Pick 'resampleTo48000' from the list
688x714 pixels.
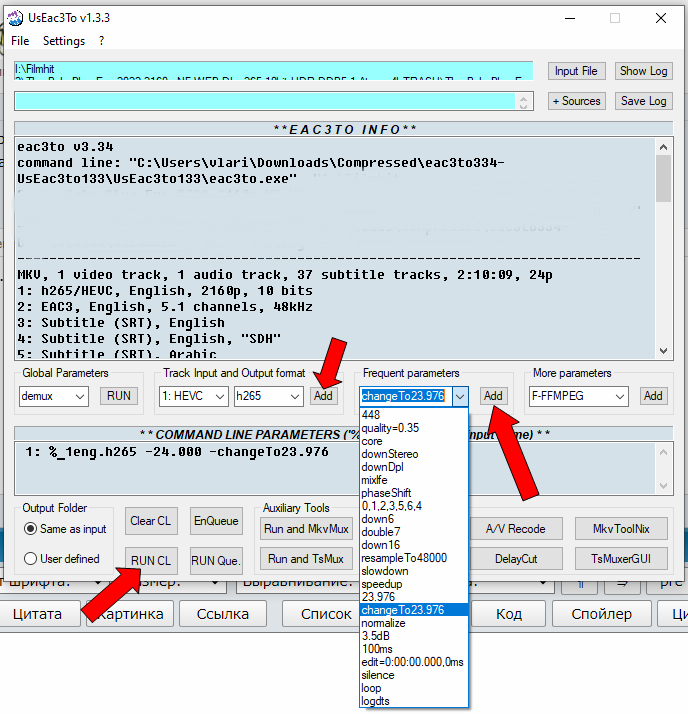tap(404, 558)
